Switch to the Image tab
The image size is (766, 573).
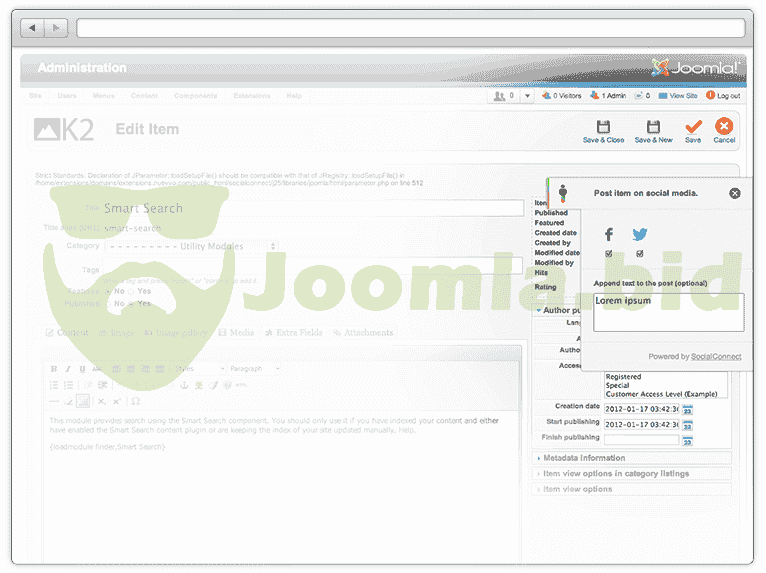(116, 333)
